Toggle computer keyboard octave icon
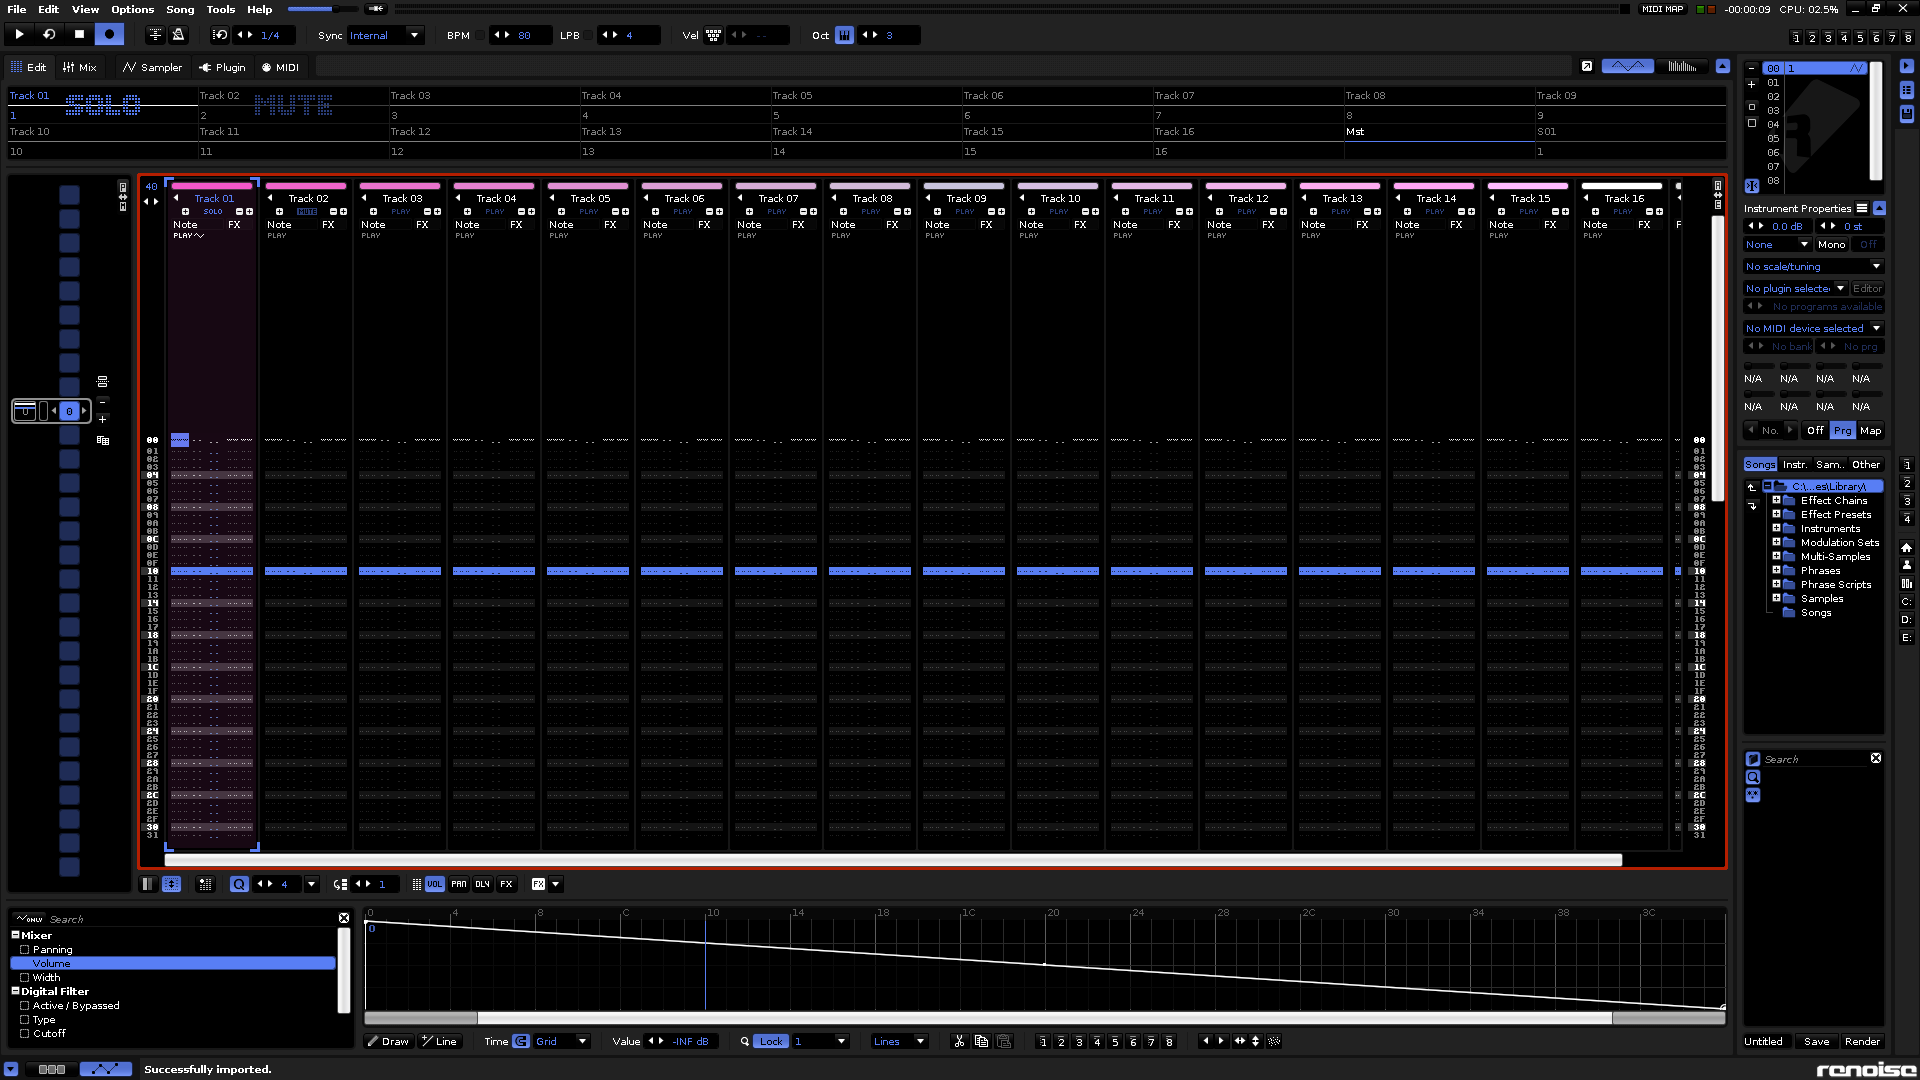 [x=844, y=35]
